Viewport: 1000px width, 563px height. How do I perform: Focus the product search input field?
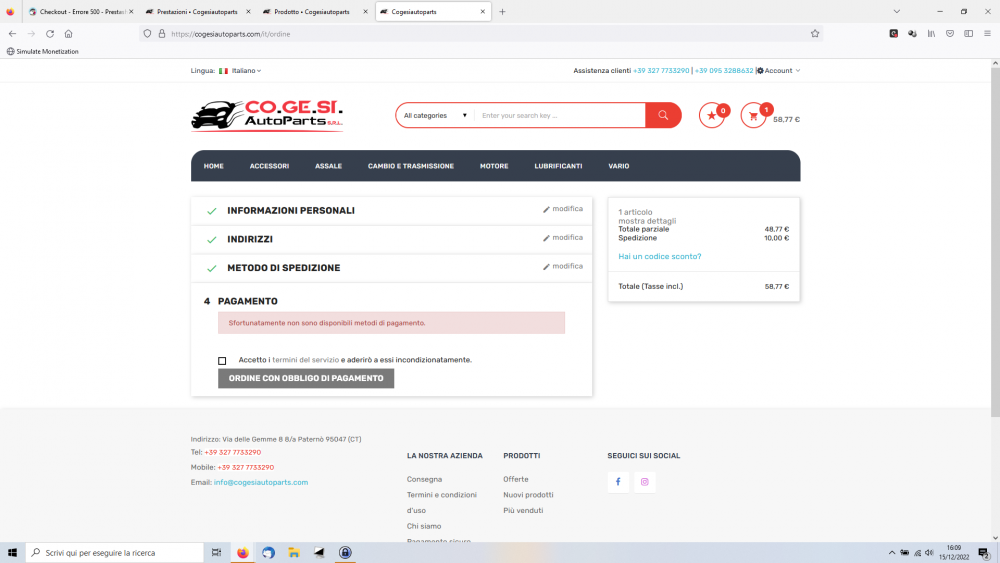coord(560,115)
